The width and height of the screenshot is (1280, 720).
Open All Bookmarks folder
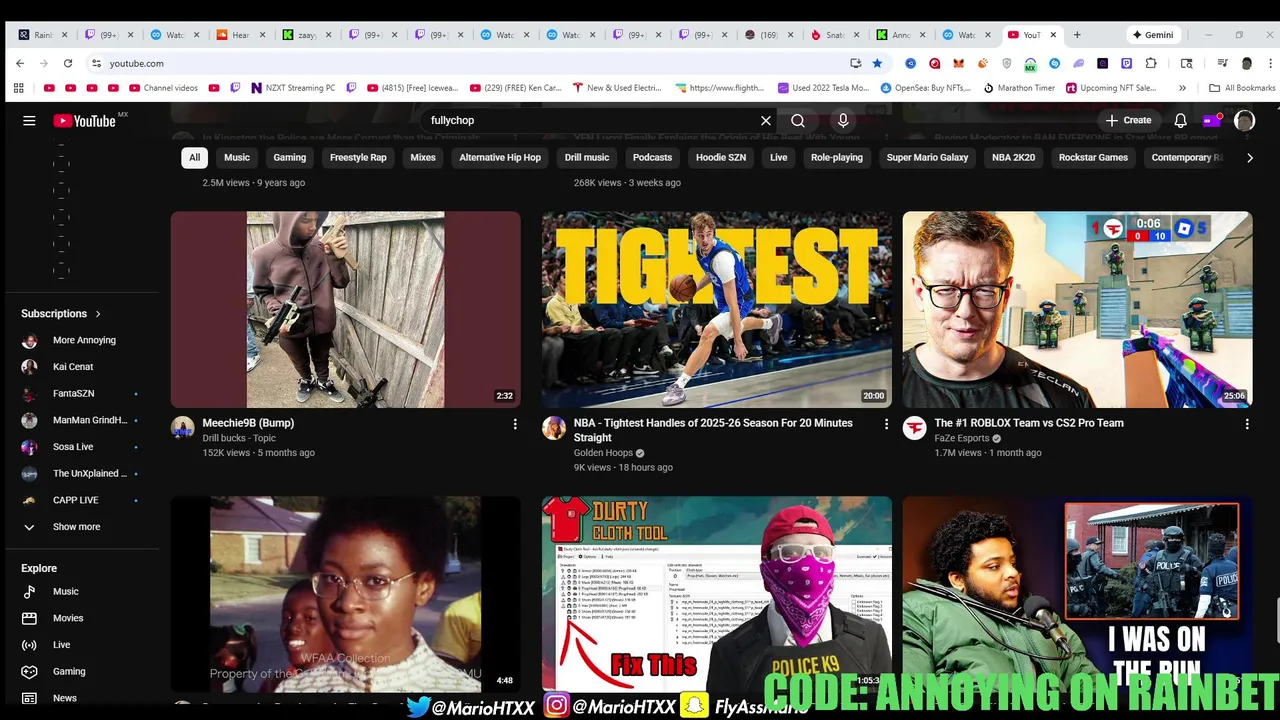pyautogui.click(x=1242, y=88)
